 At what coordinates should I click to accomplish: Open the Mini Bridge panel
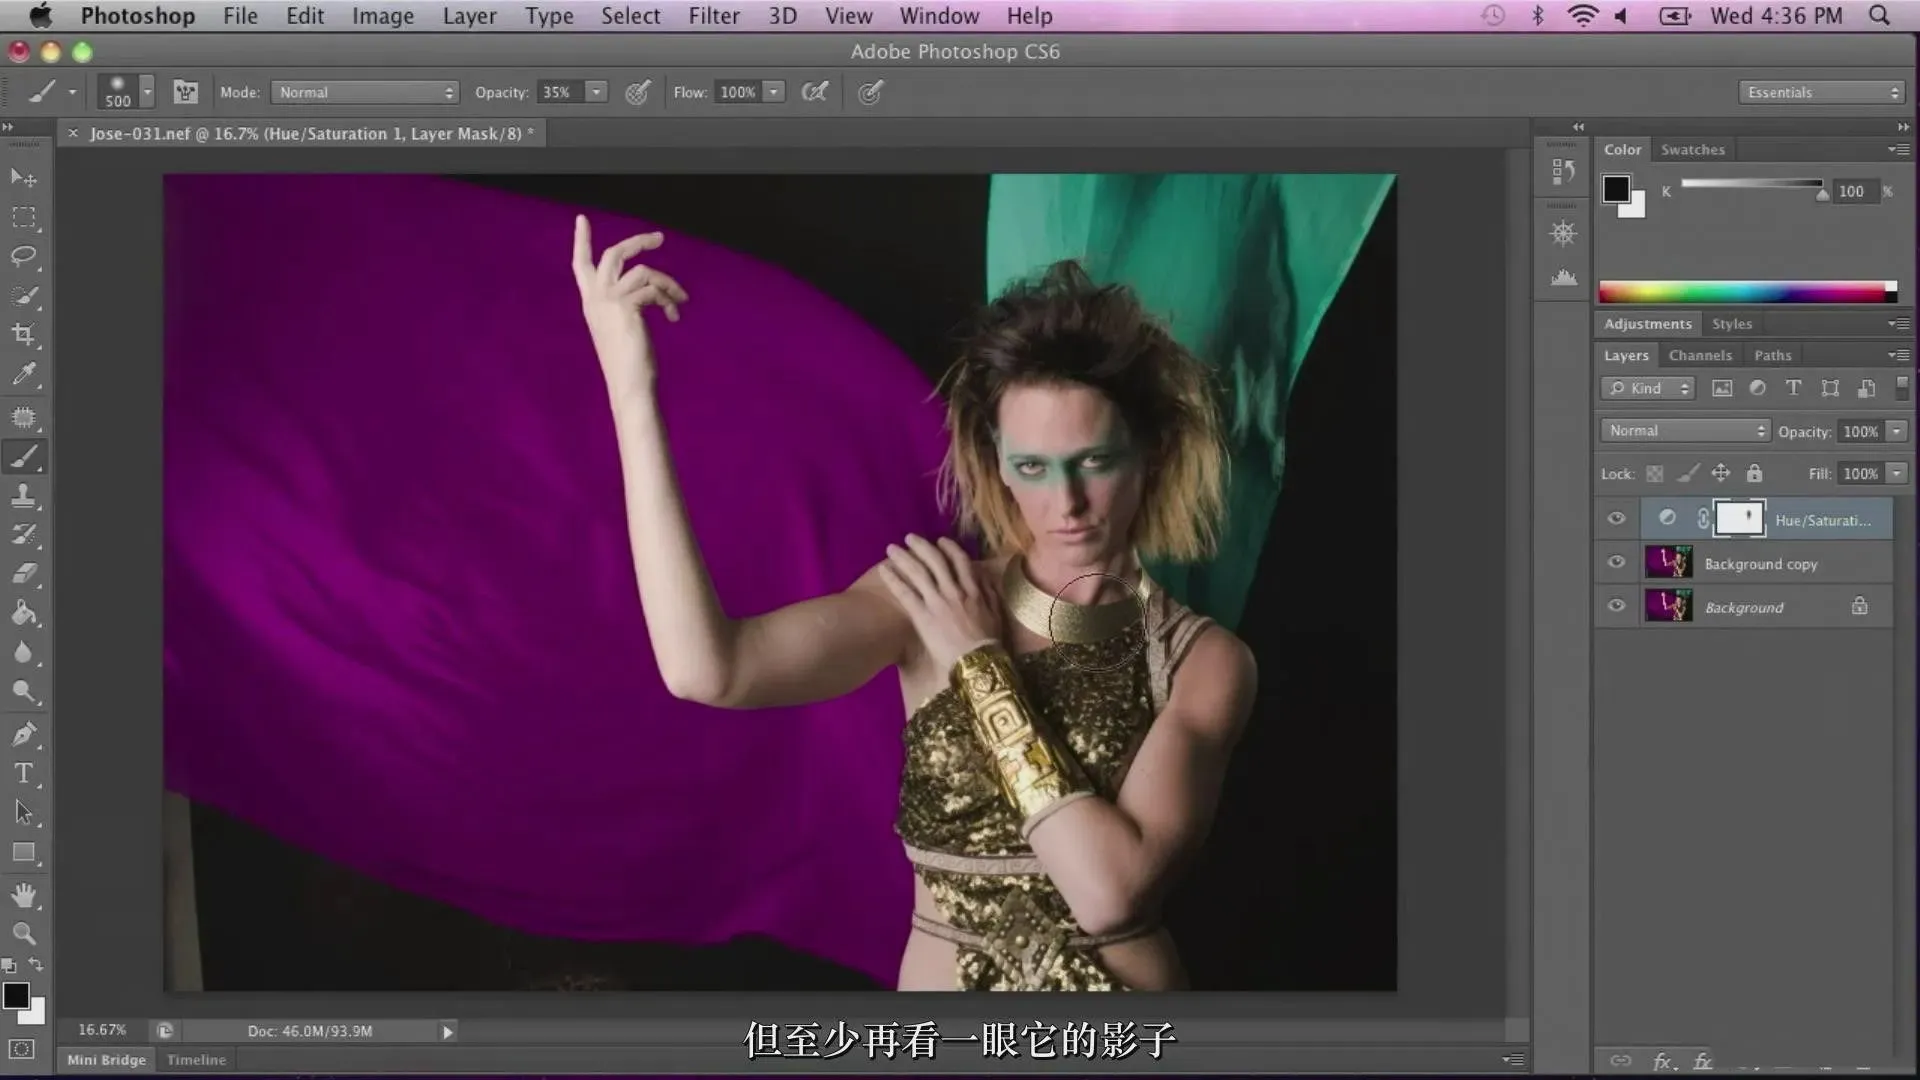click(x=106, y=1060)
